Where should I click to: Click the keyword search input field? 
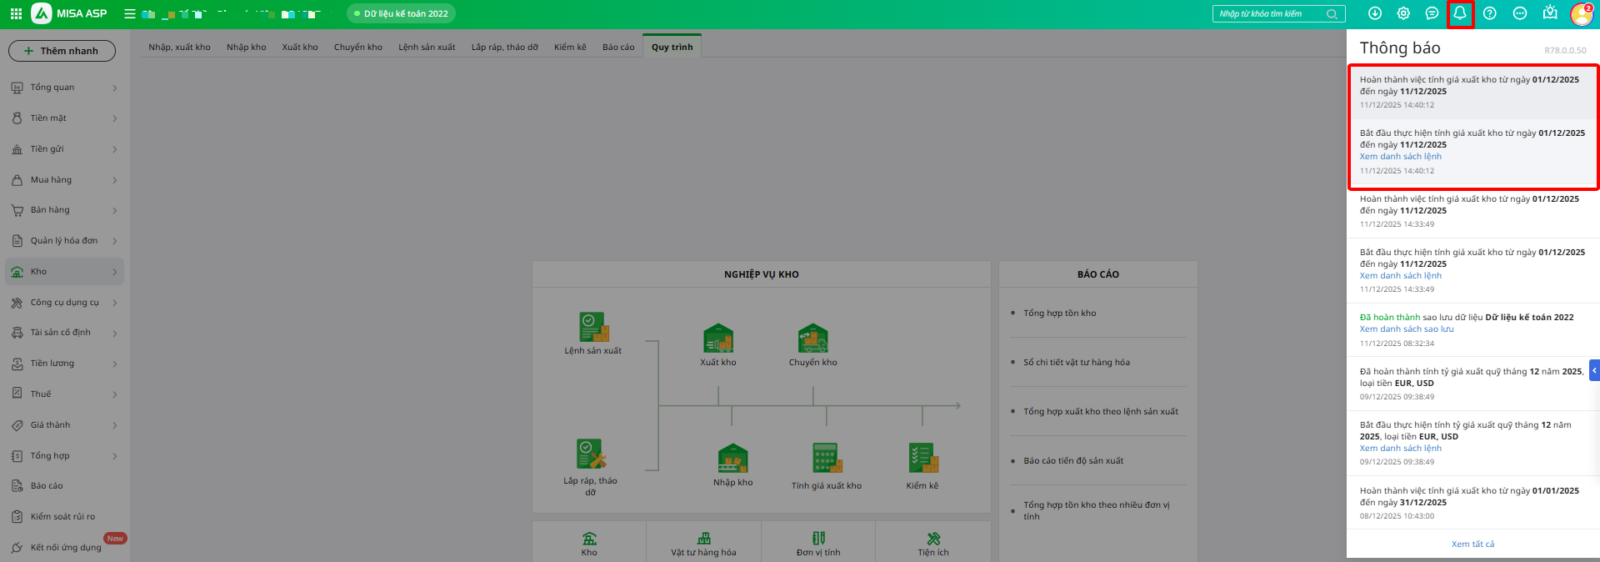click(x=1270, y=14)
